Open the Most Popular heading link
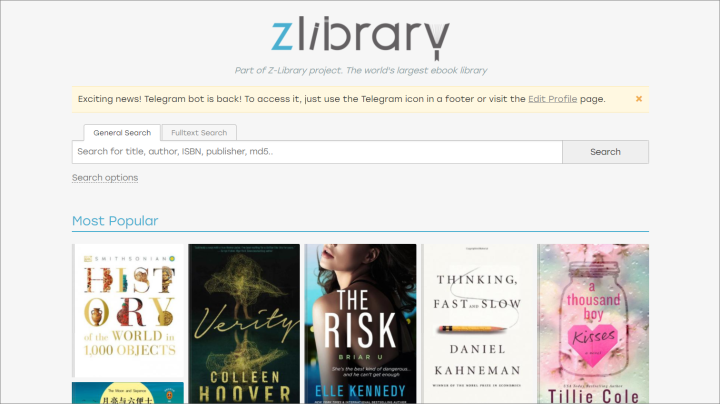The image size is (720, 404). (115, 221)
